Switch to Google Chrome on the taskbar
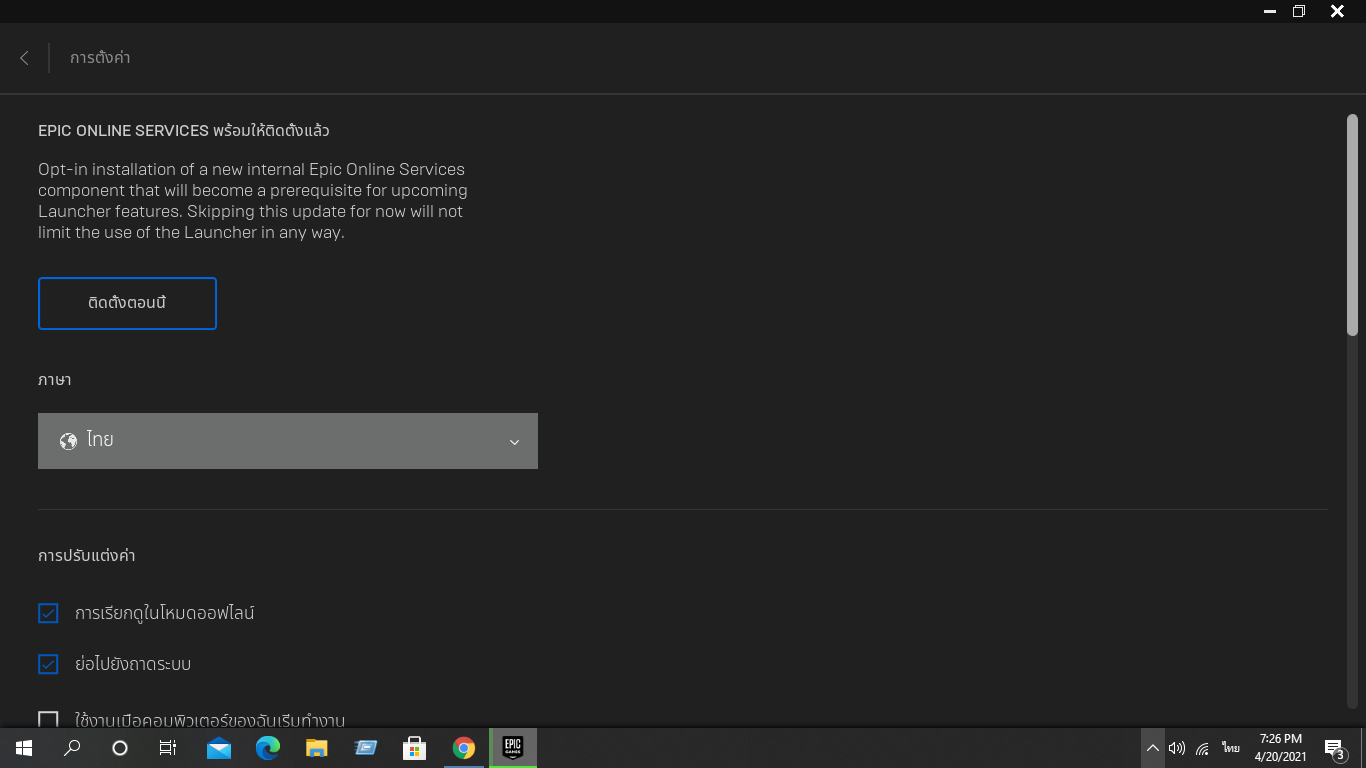The height and width of the screenshot is (768, 1366). pos(464,748)
